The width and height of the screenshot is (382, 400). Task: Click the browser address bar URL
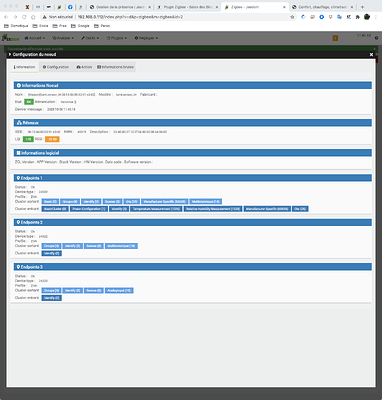click(x=130, y=17)
